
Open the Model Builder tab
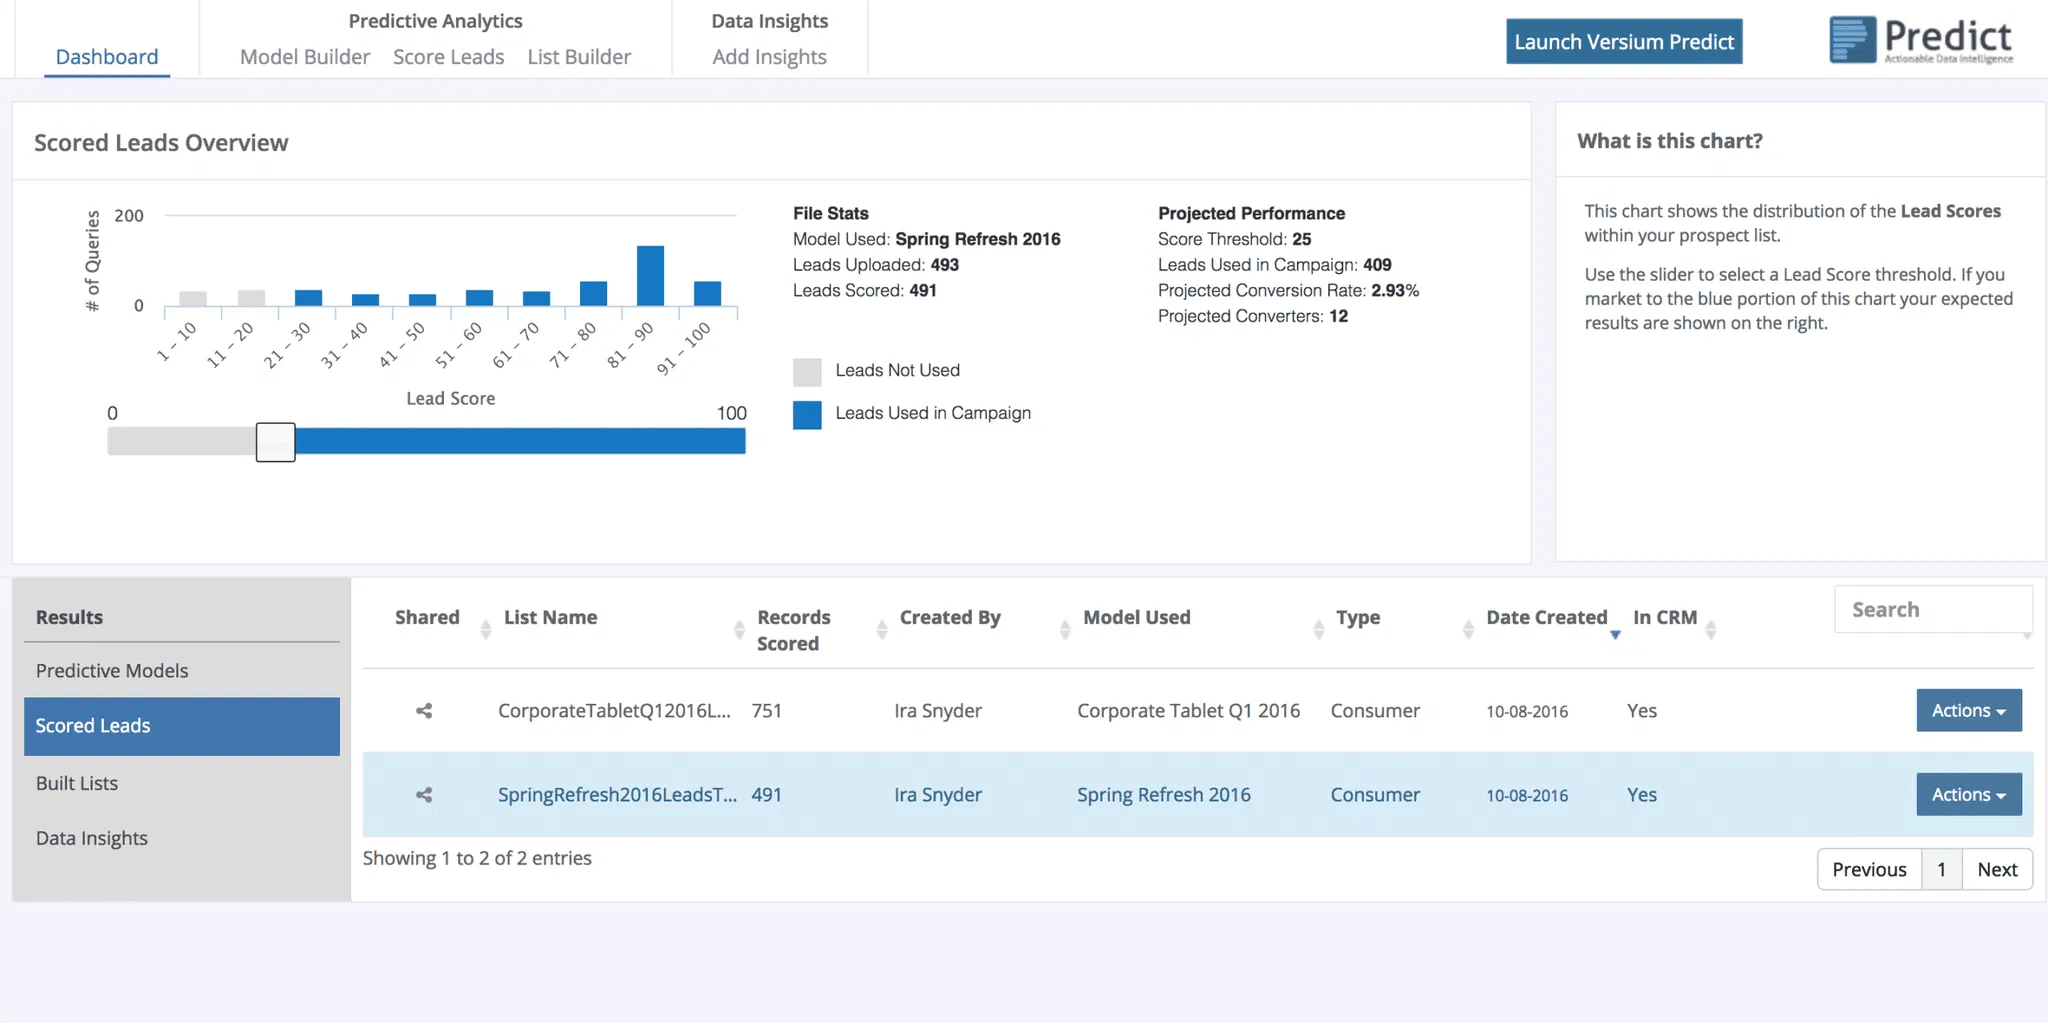tap(305, 57)
